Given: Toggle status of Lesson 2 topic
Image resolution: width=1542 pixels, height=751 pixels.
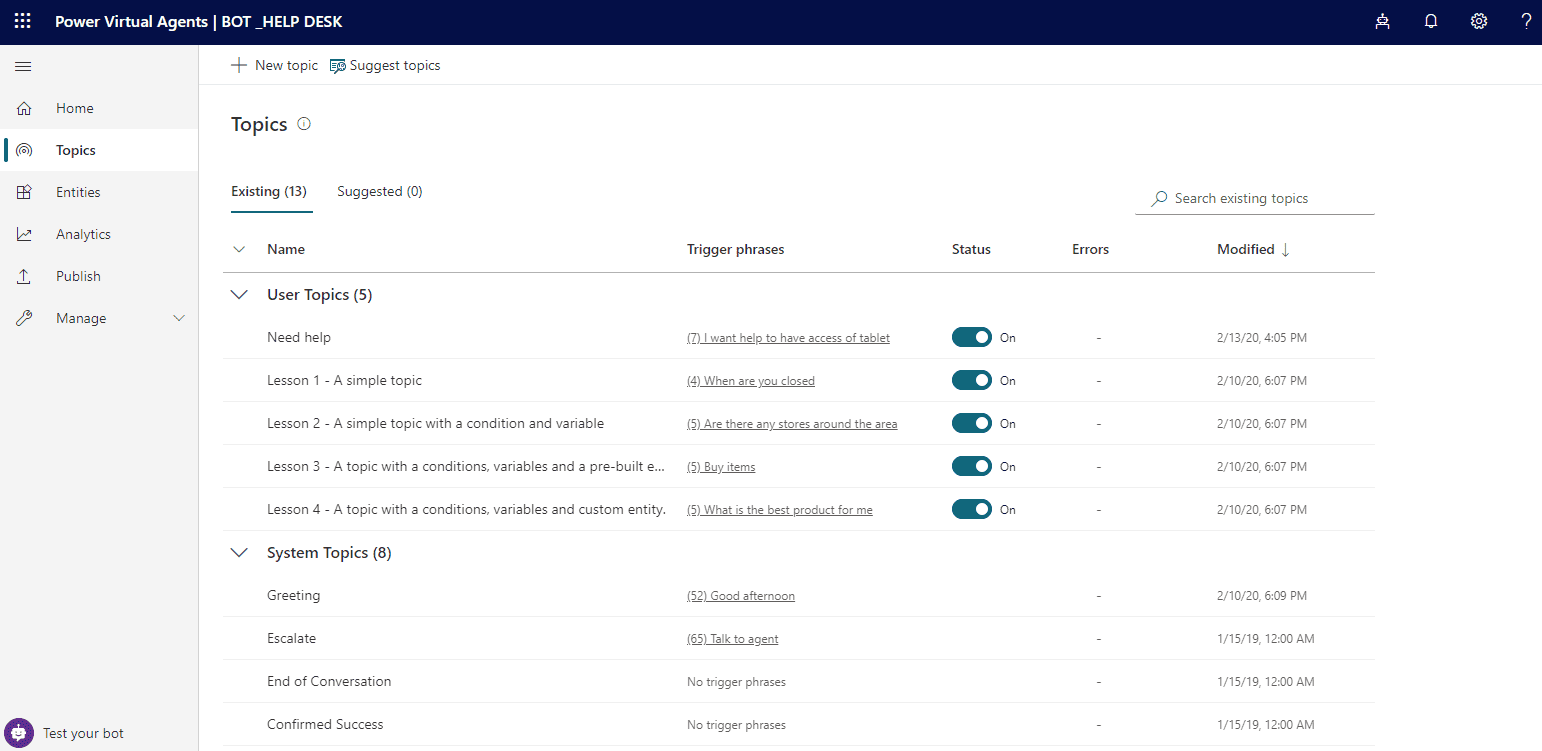Looking at the screenshot, I should [971, 423].
